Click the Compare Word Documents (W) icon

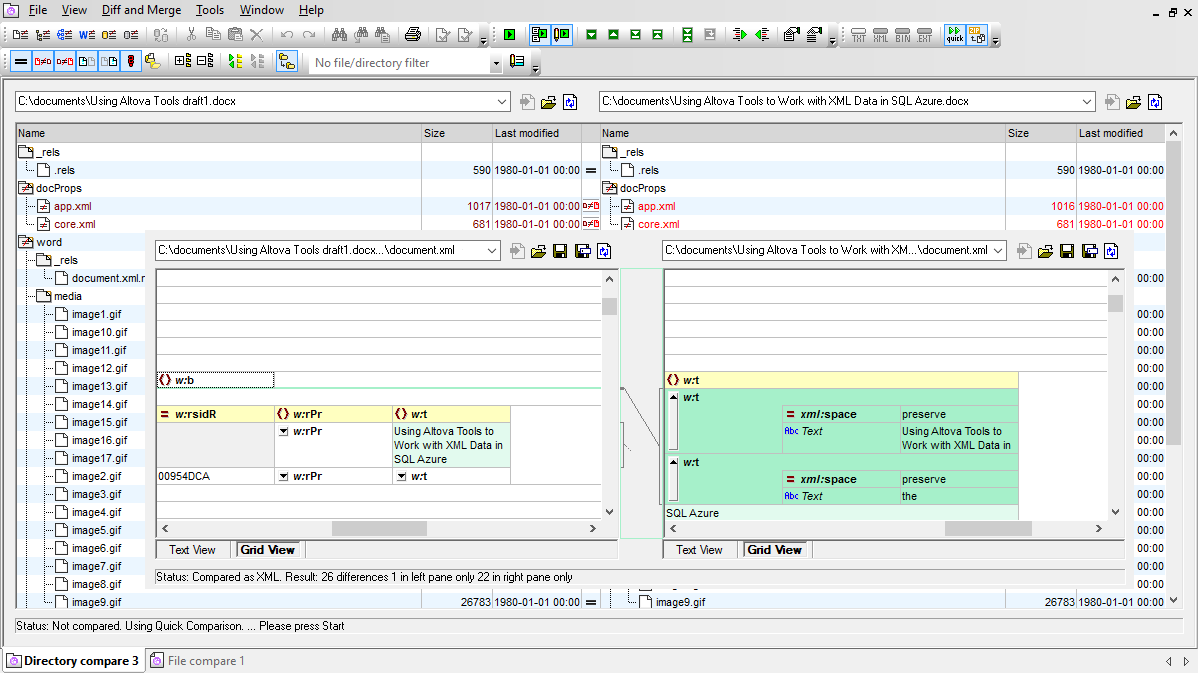(x=87, y=35)
